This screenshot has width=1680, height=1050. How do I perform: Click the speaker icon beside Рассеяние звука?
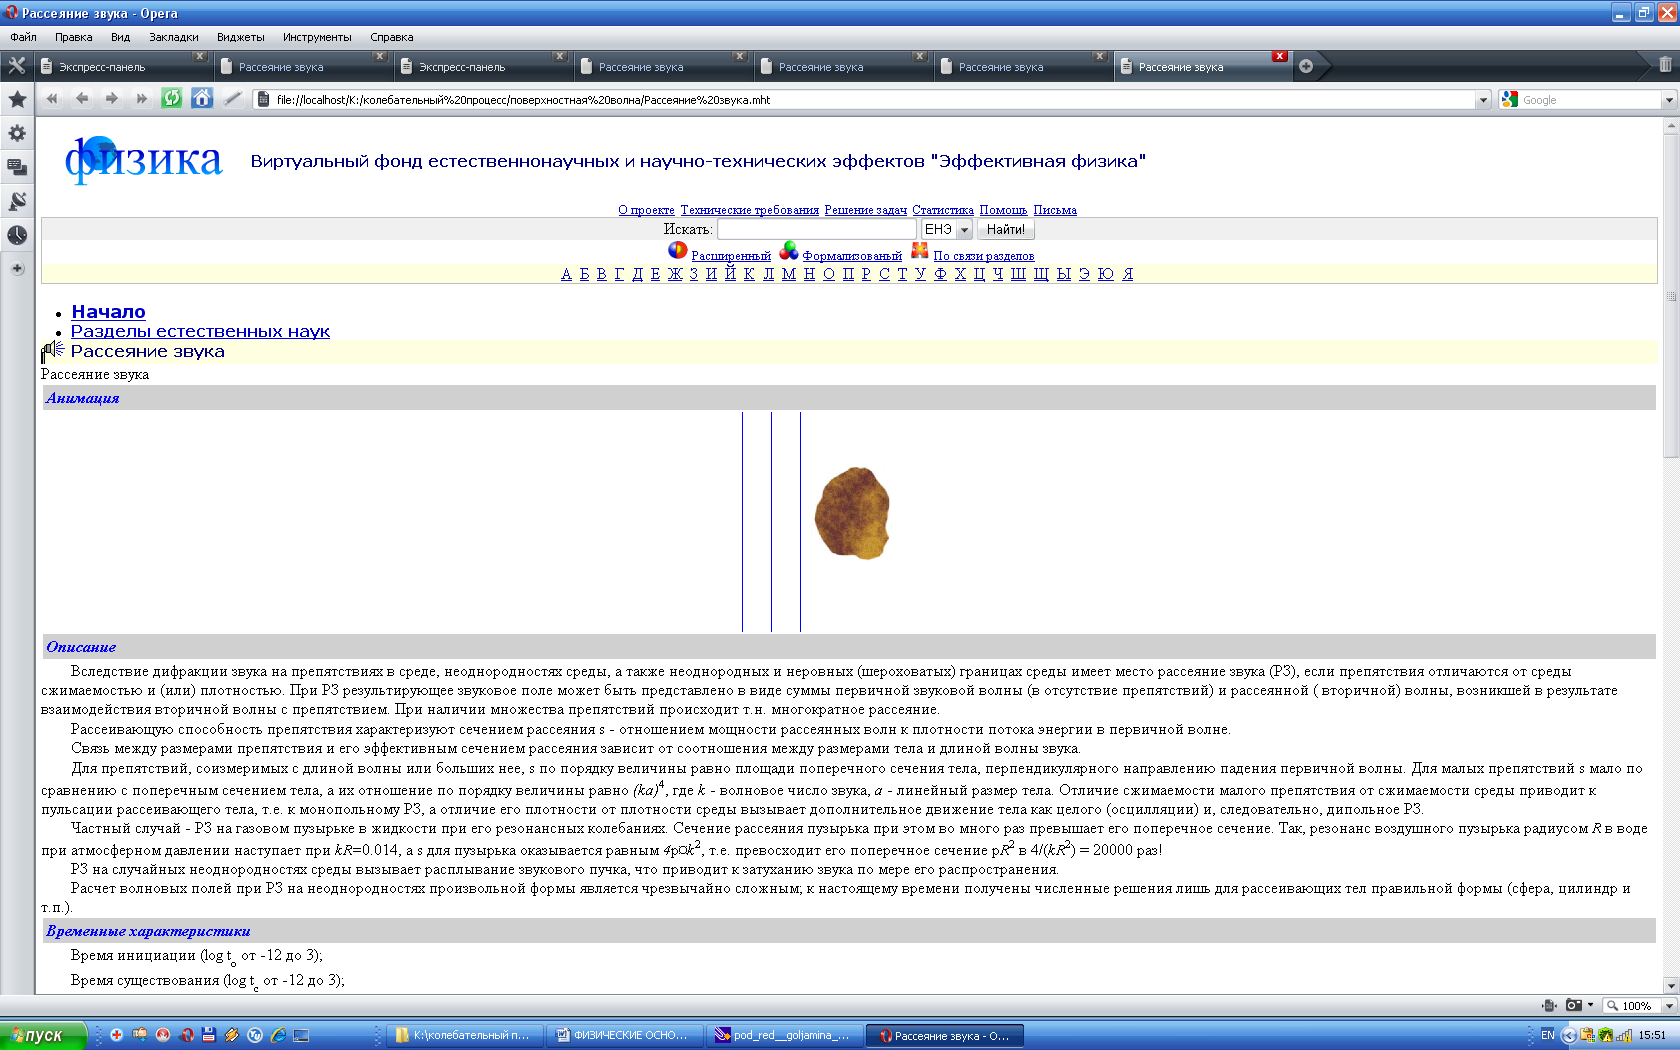[x=53, y=351]
